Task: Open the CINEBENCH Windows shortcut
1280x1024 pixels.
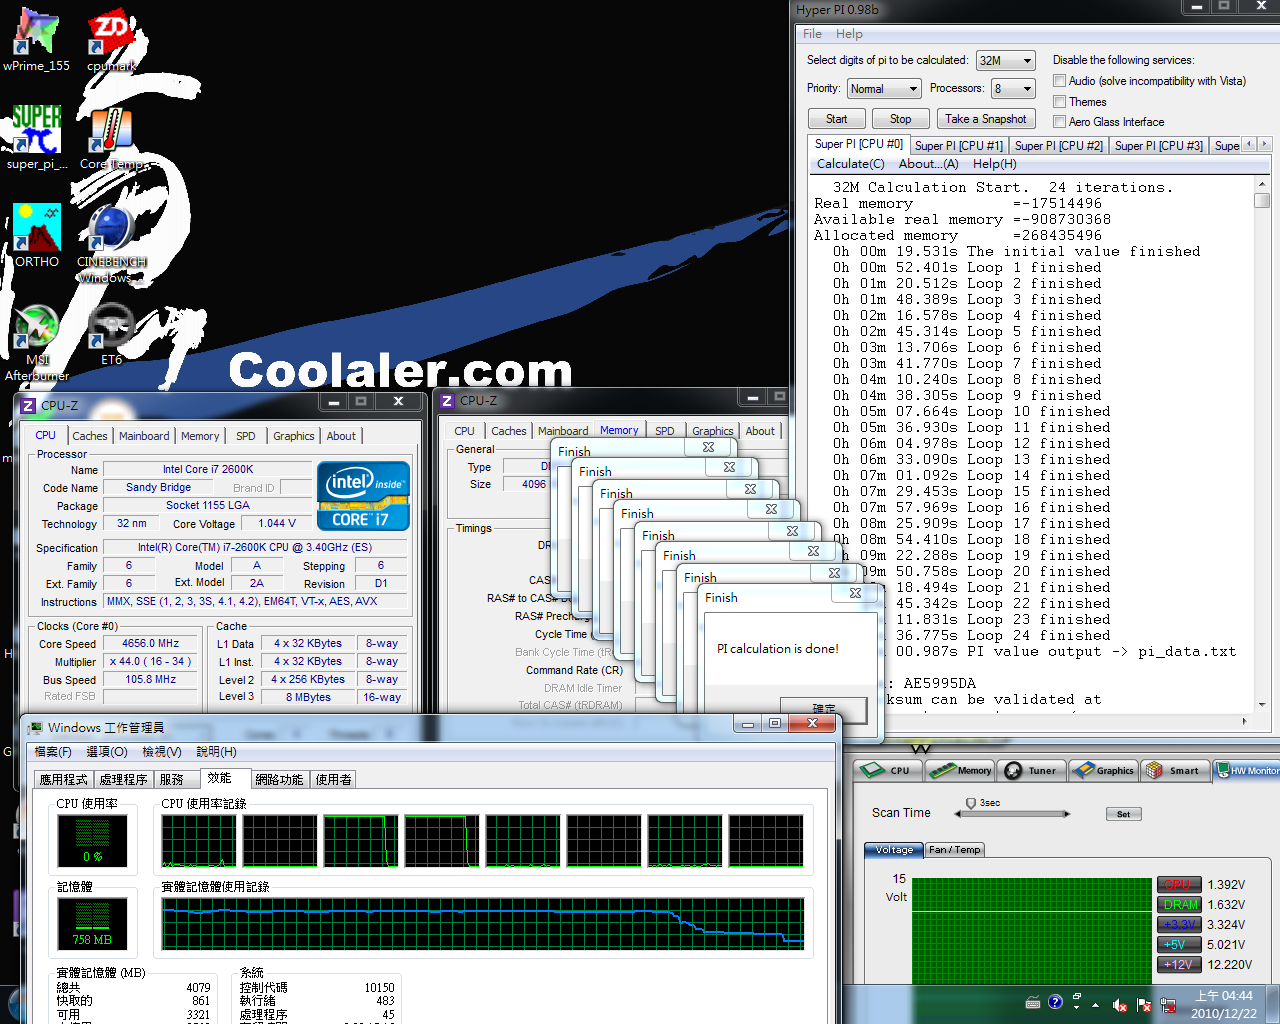Action: (111, 244)
